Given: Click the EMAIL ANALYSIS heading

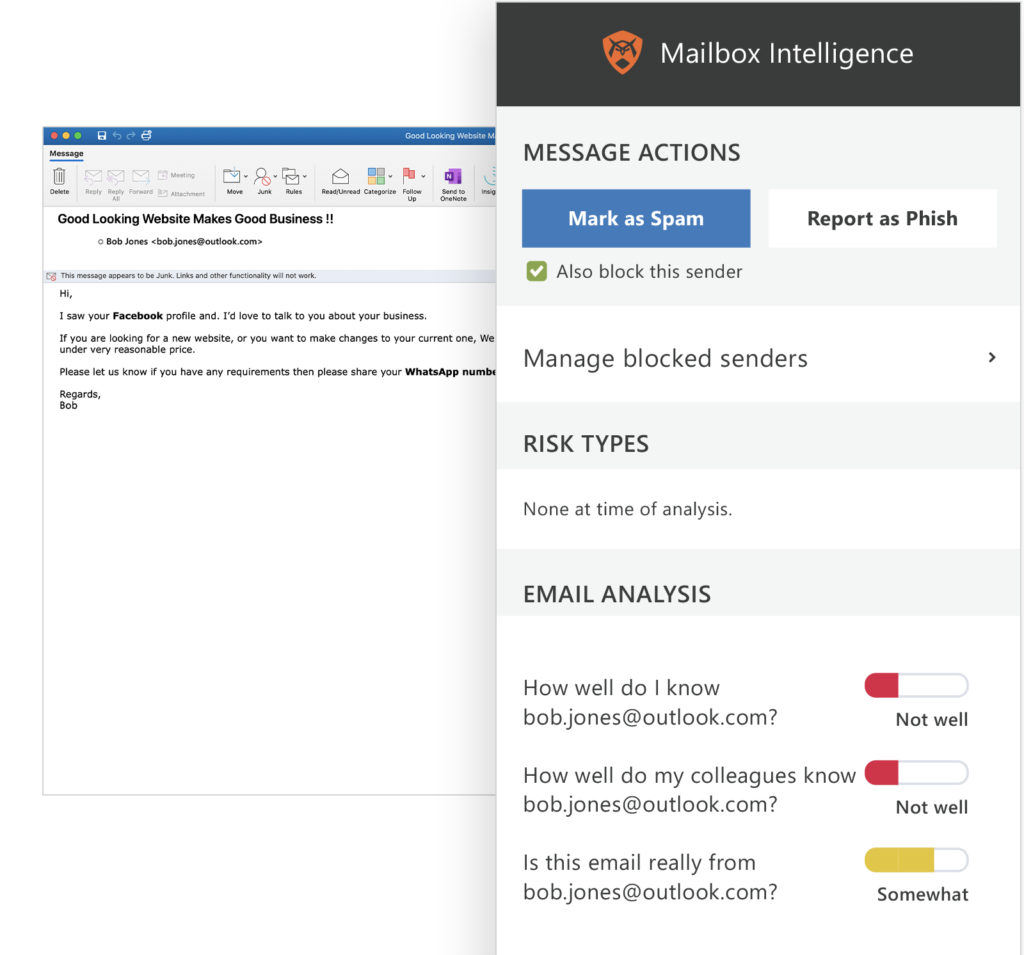Looking at the screenshot, I should point(616,594).
